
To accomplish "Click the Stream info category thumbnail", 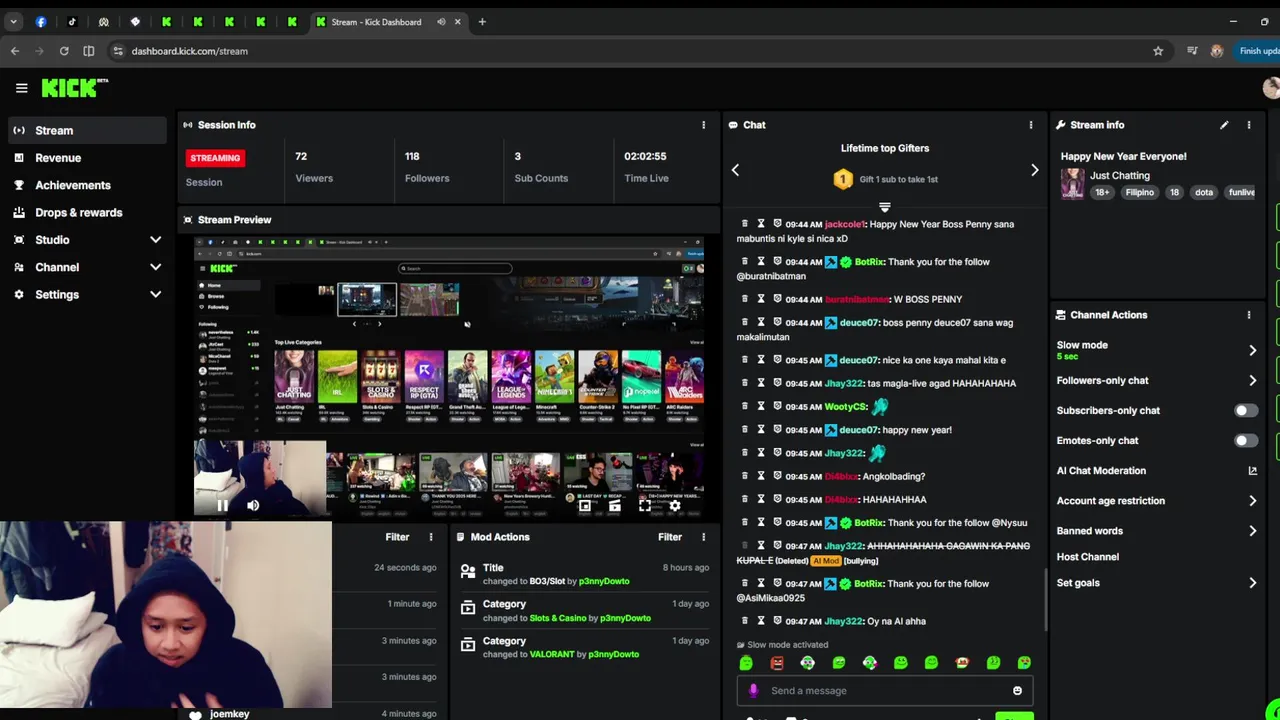I will tap(1072, 183).
